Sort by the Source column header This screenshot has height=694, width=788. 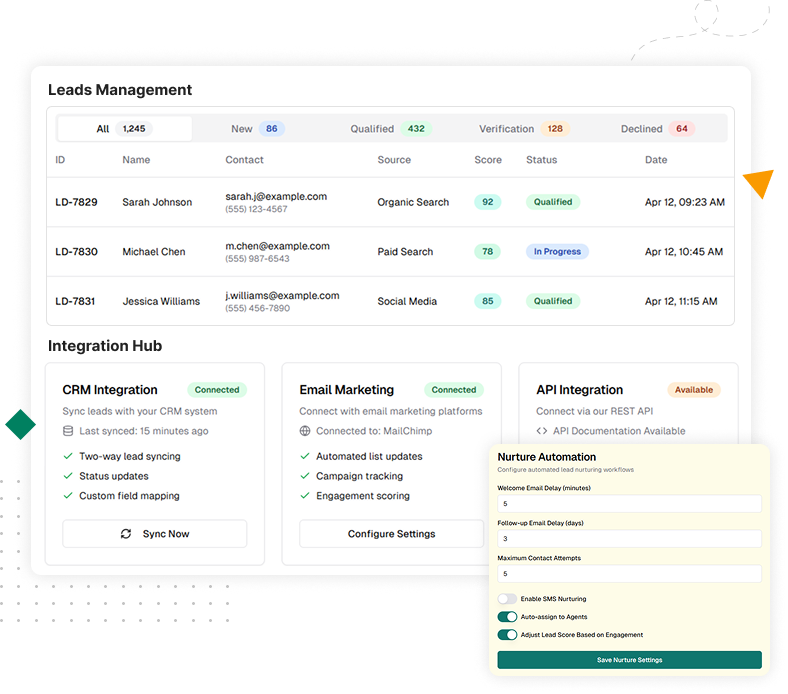395,160
